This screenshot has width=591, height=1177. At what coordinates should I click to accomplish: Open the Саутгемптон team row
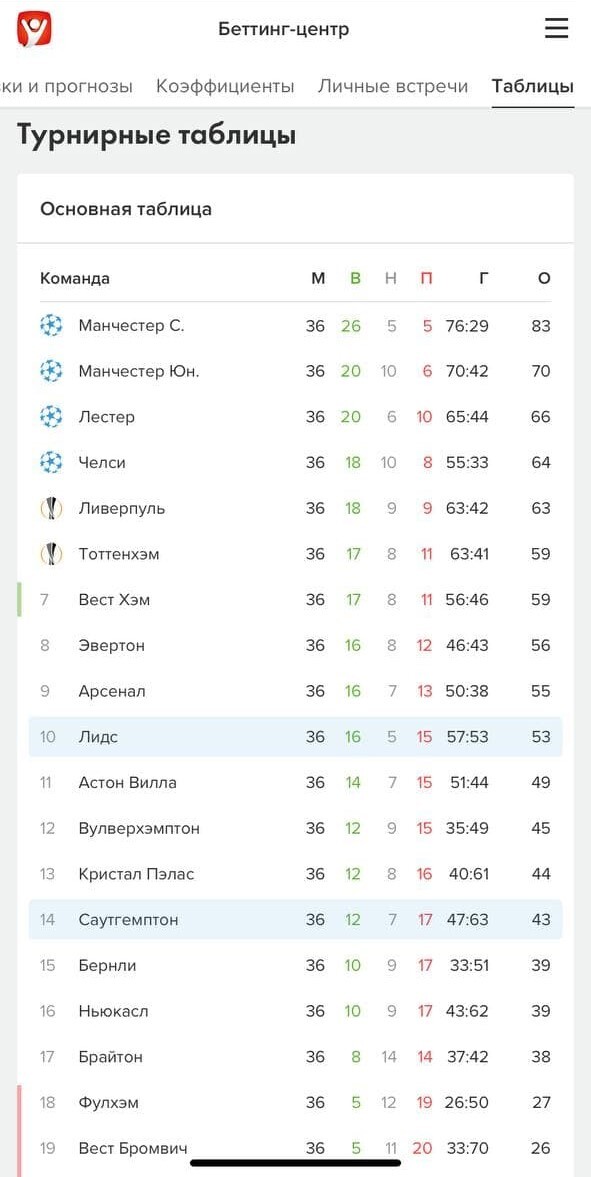(295, 920)
